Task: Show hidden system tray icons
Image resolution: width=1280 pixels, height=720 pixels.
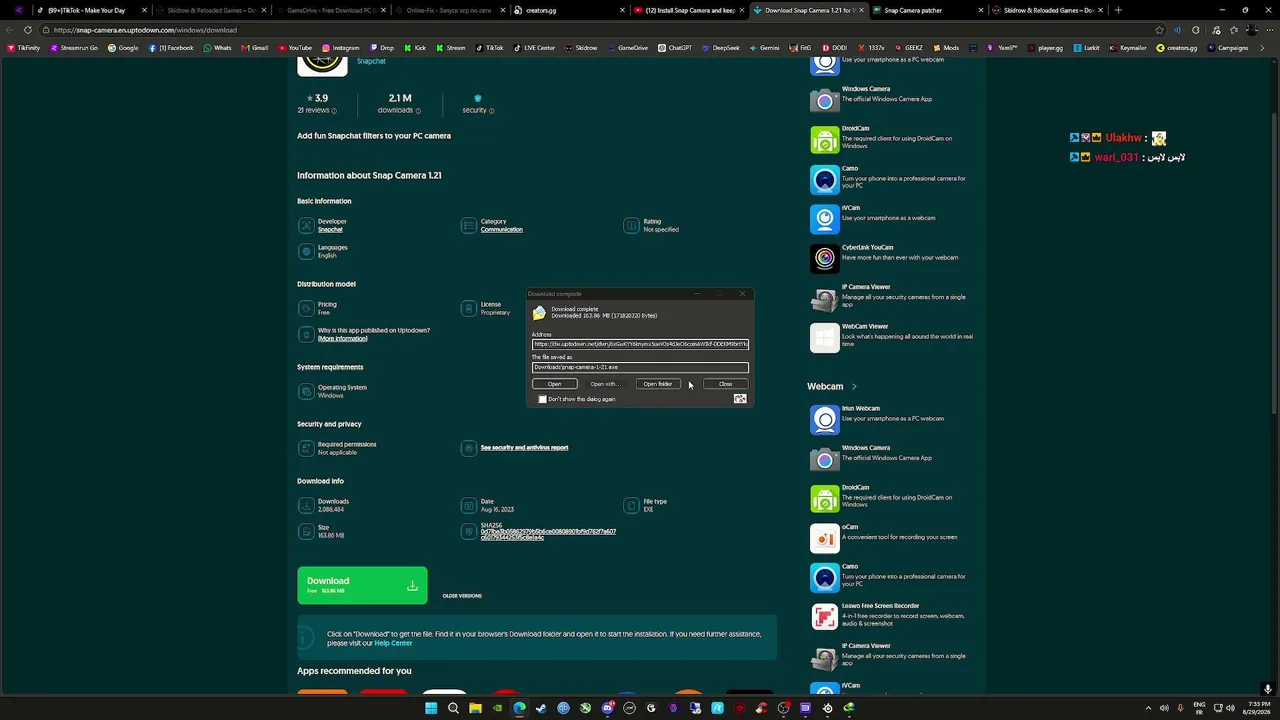Action: click(1148, 708)
